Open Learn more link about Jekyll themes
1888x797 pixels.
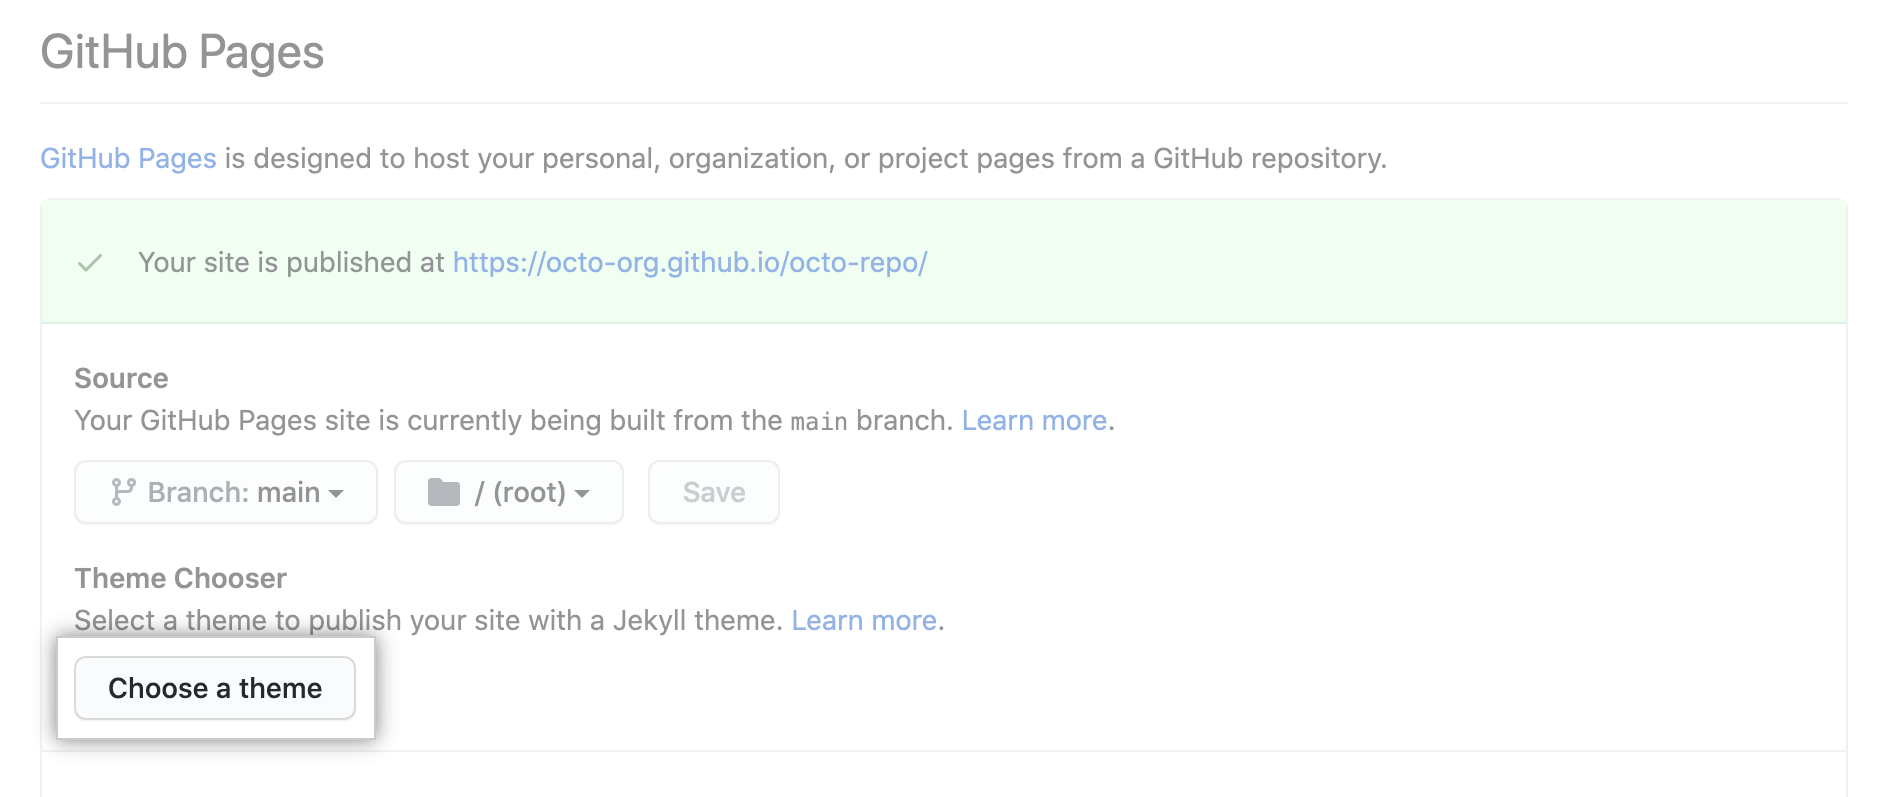(864, 620)
